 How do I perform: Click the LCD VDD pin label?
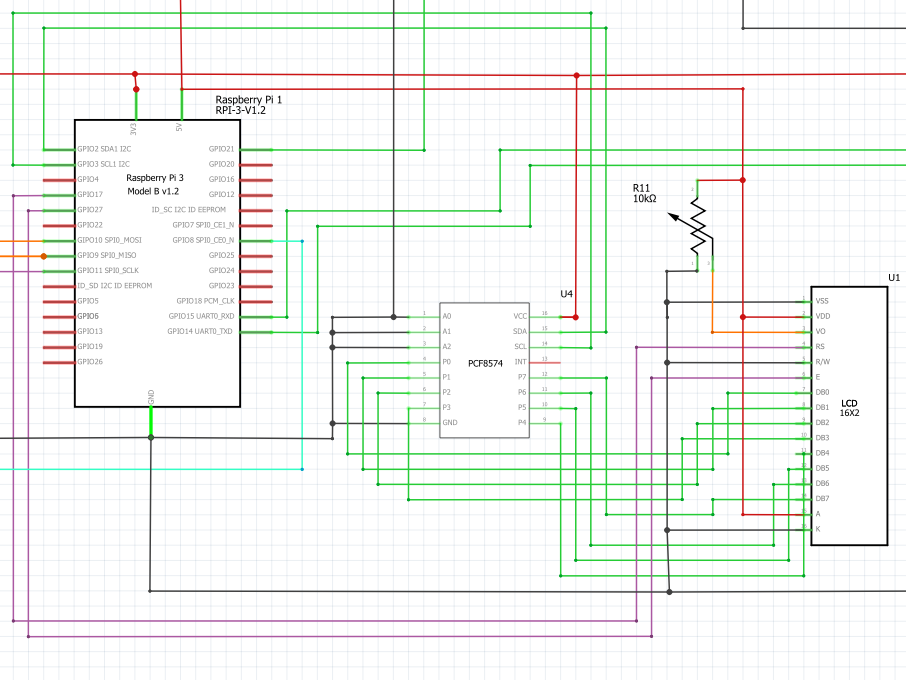coord(823,317)
